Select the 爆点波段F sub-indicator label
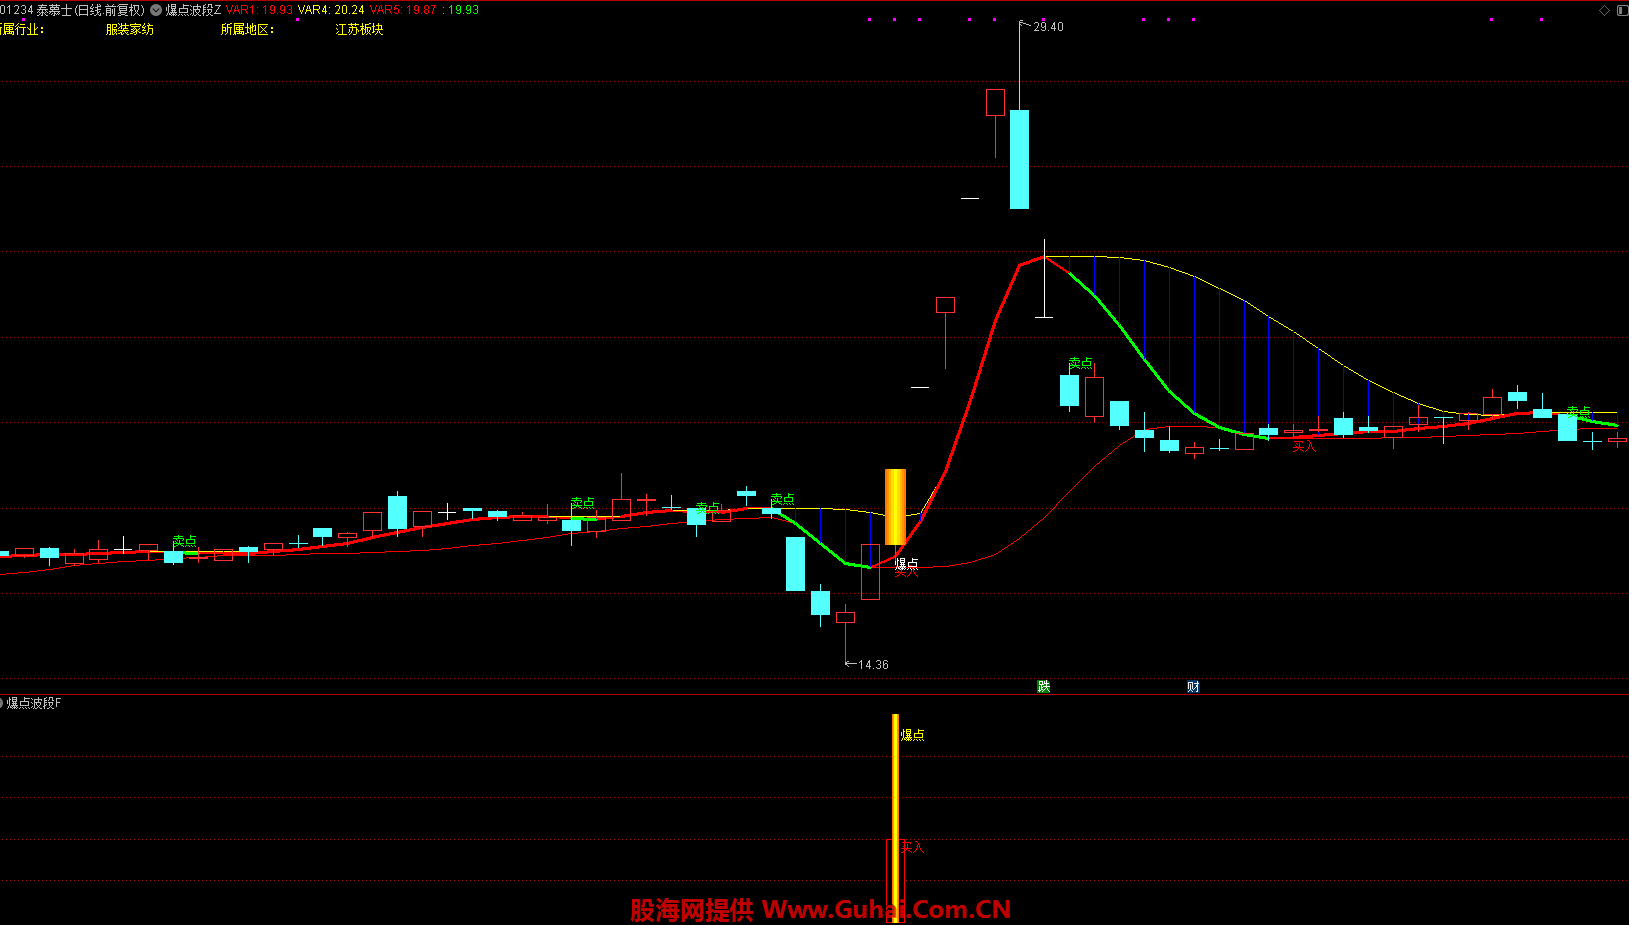The width and height of the screenshot is (1629, 925). pyautogui.click(x=34, y=703)
